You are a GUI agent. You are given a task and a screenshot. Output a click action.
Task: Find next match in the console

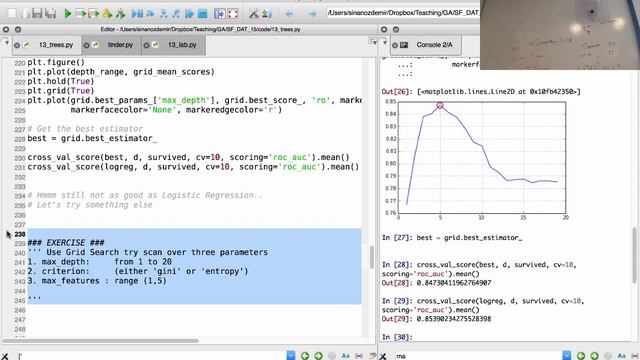pyautogui.click(x=594, y=356)
